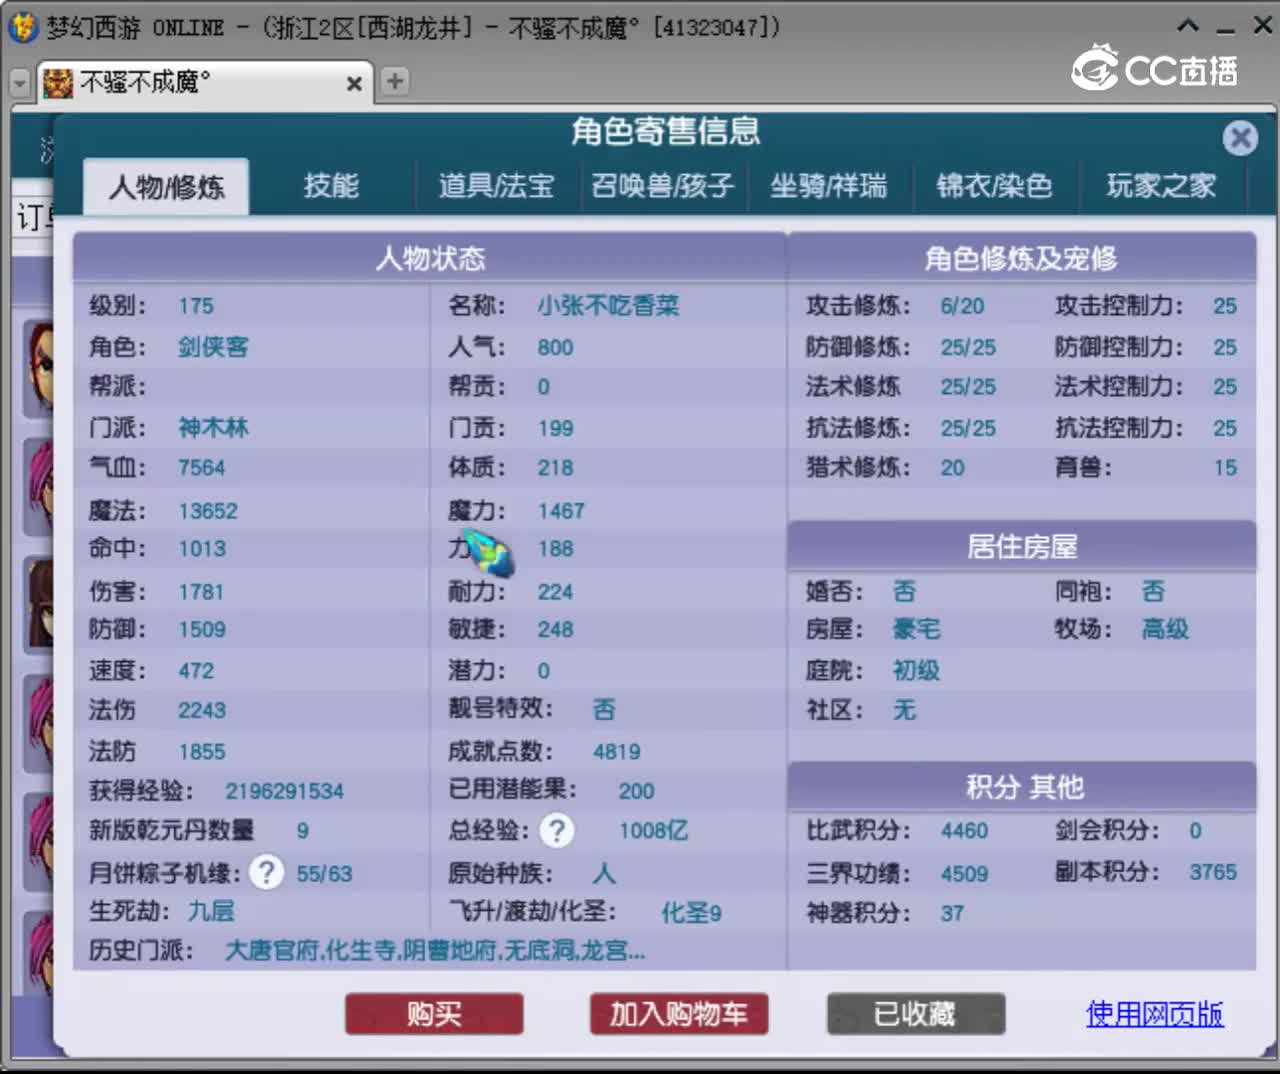1280x1074 pixels.
Task: Open the 道具/法宝 tab
Action: pos(496,186)
